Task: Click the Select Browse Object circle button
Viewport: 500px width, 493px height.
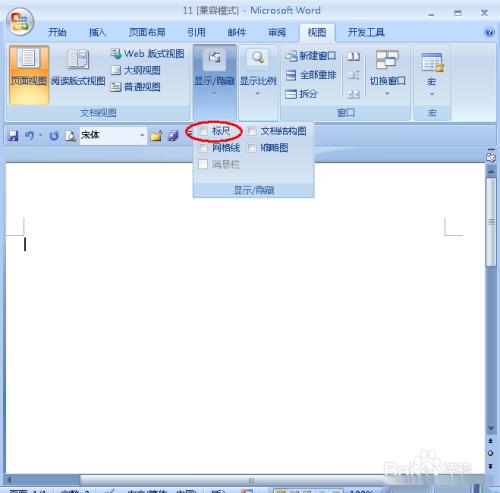Action: pos(490,453)
